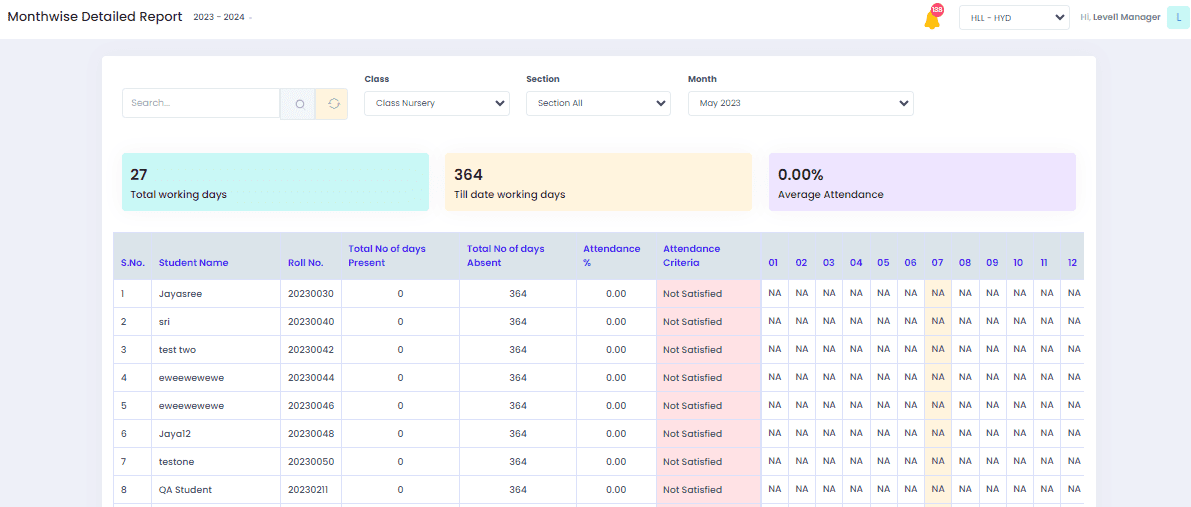Click the day 01 column header

tap(773, 263)
